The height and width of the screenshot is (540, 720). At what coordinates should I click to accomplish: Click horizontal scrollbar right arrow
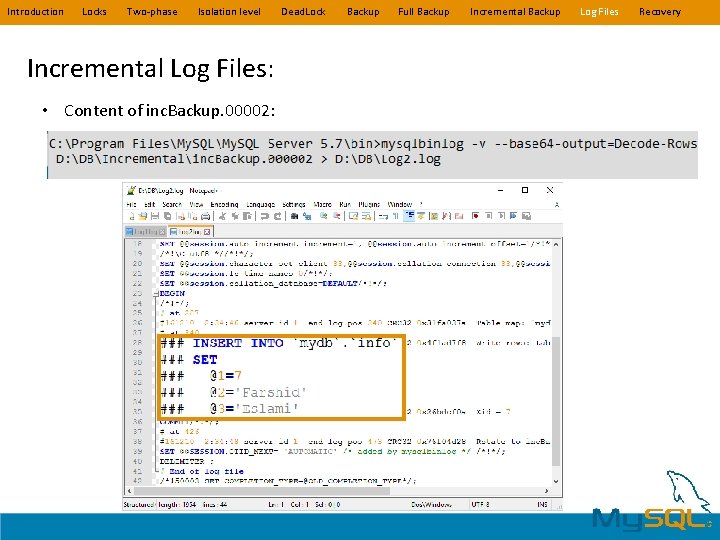[546, 491]
